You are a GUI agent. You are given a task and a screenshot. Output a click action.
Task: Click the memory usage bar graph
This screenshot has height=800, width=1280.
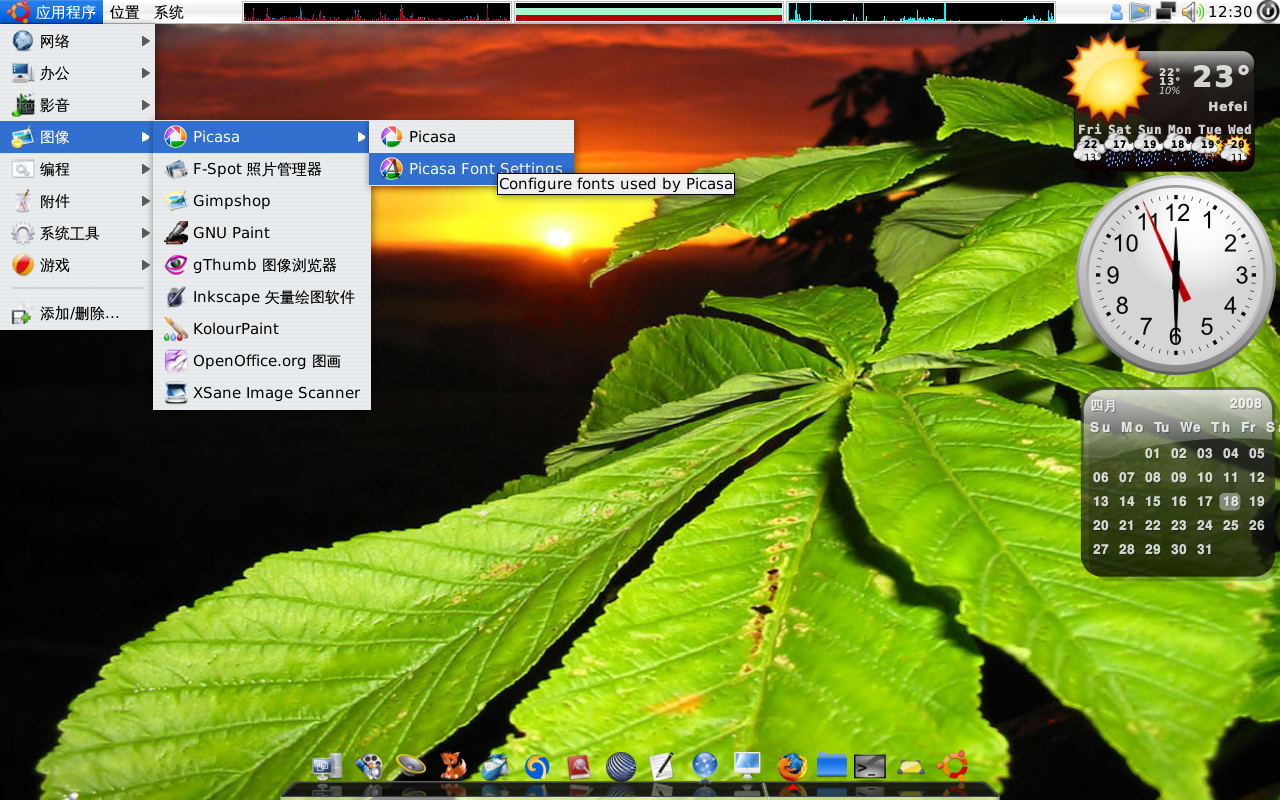tap(648, 12)
